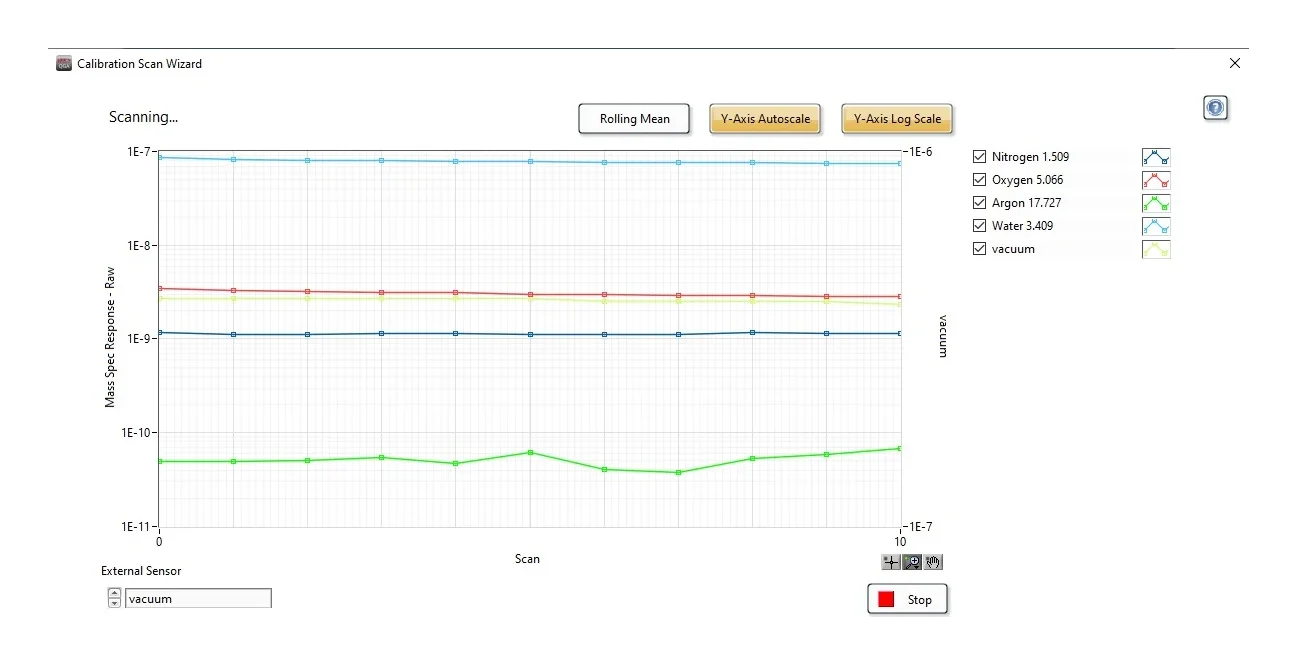Screen dimensions: 1297x662
Task: Uncheck the Argon 17.727 checkbox
Action: [980, 203]
